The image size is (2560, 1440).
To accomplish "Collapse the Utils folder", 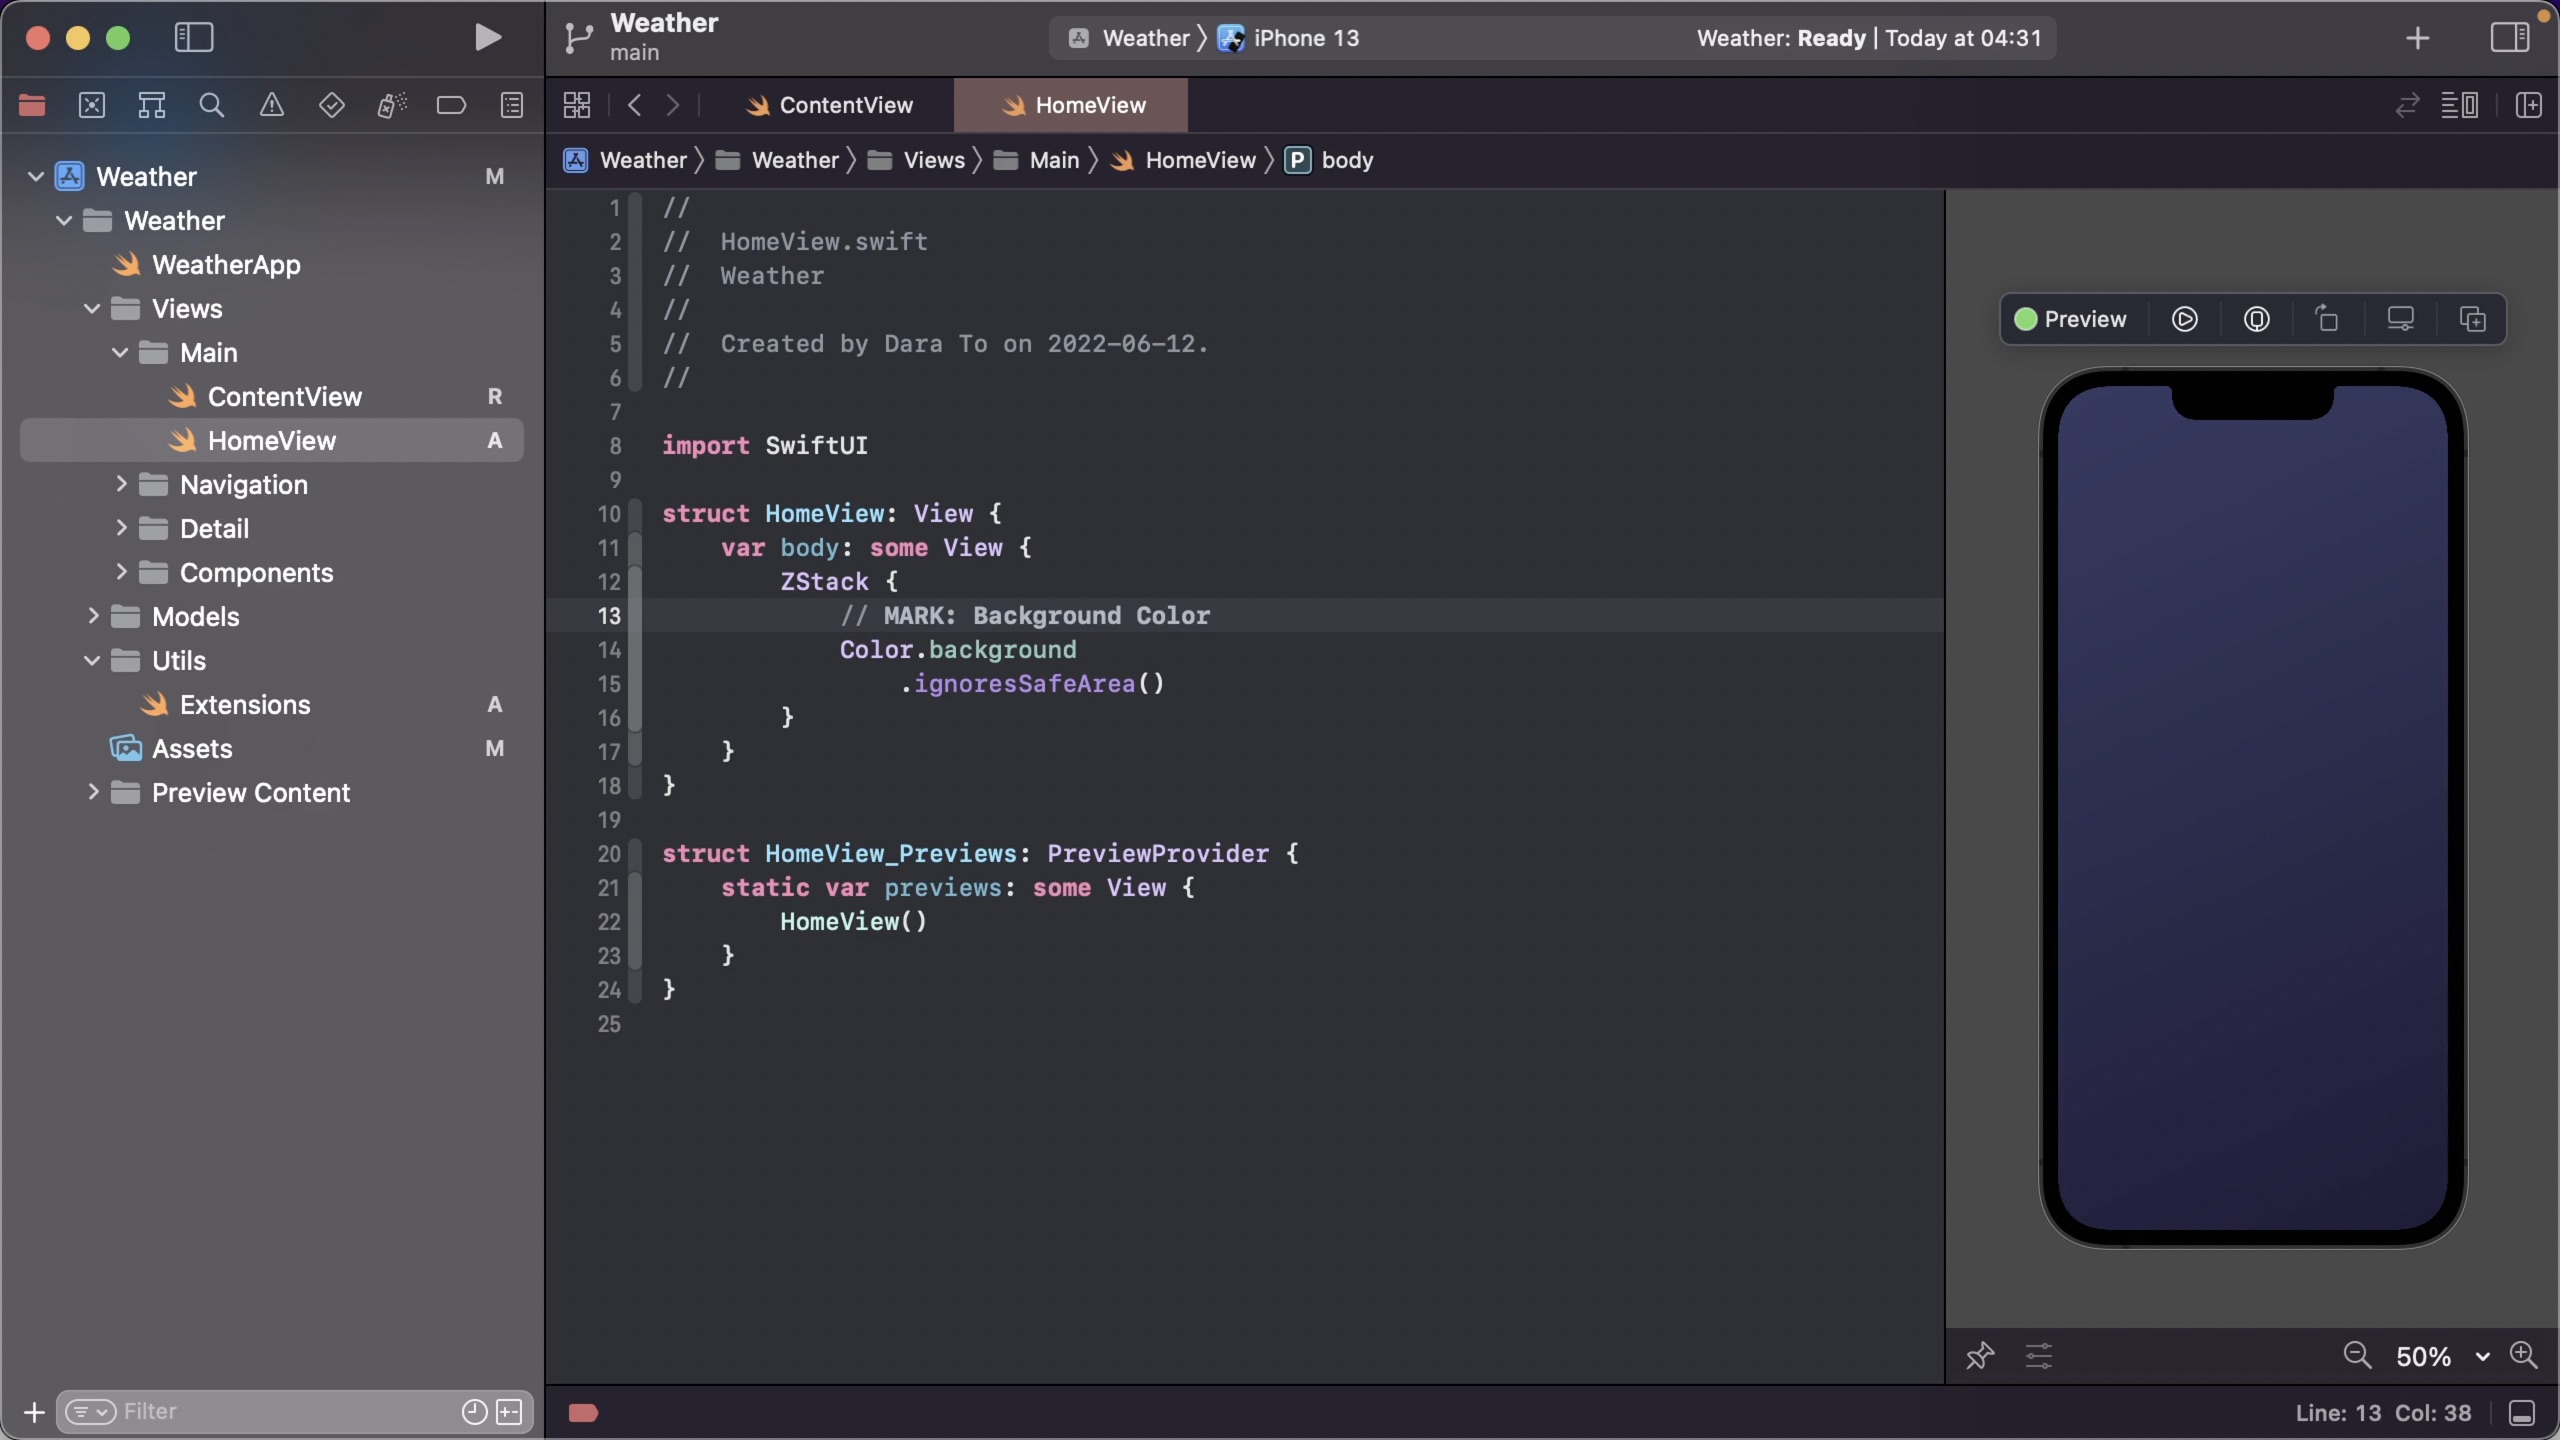I will (92, 660).
